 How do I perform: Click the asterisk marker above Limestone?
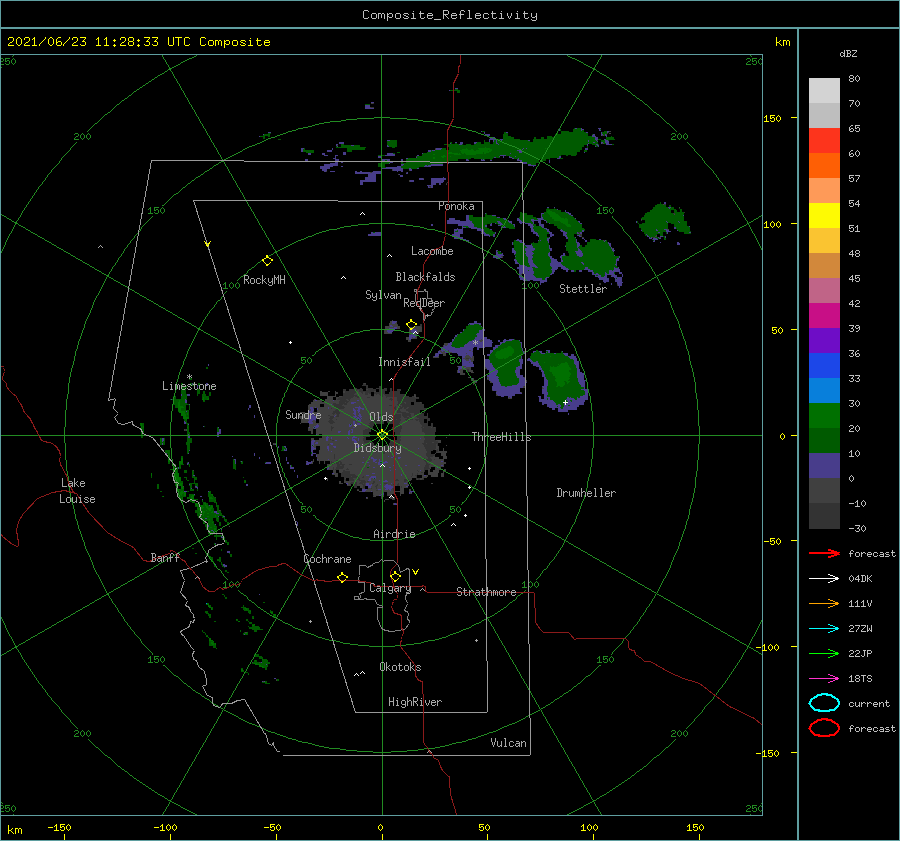tap(189, 377)
